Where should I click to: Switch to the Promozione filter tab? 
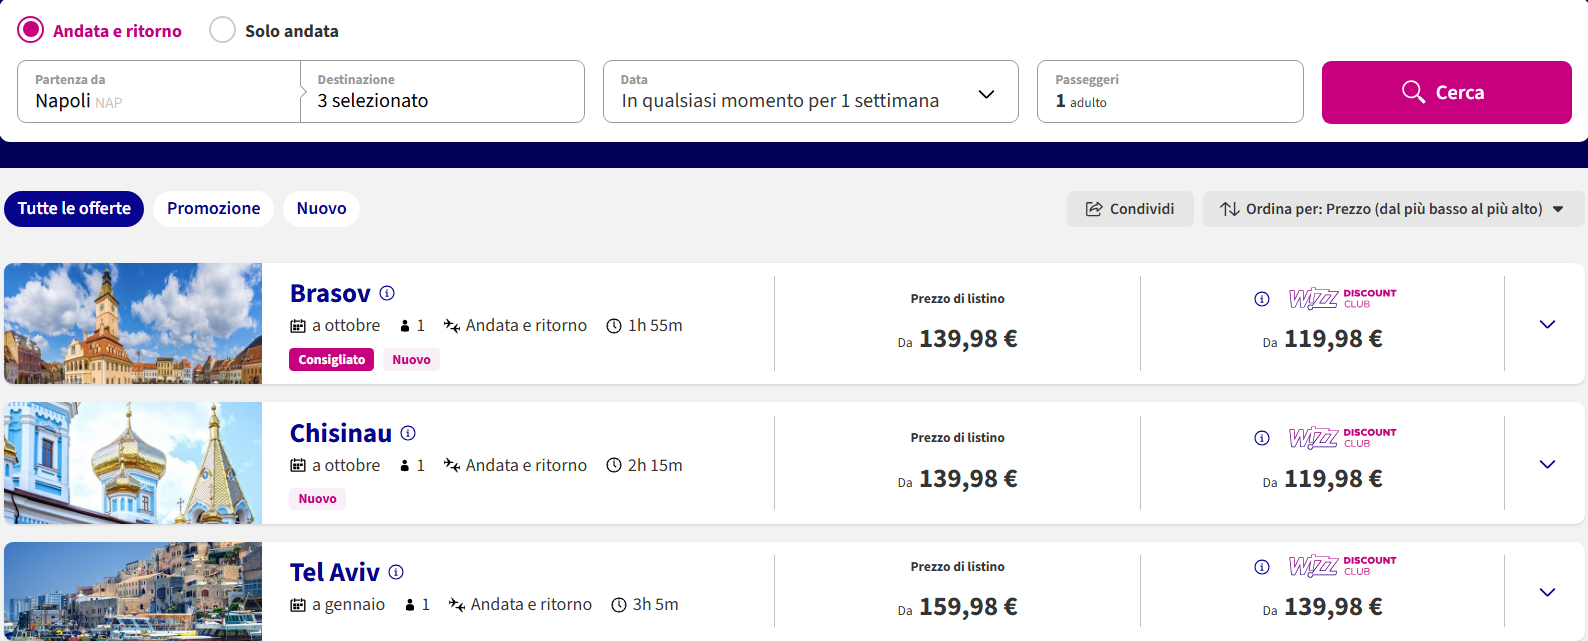tap(214, 209)
